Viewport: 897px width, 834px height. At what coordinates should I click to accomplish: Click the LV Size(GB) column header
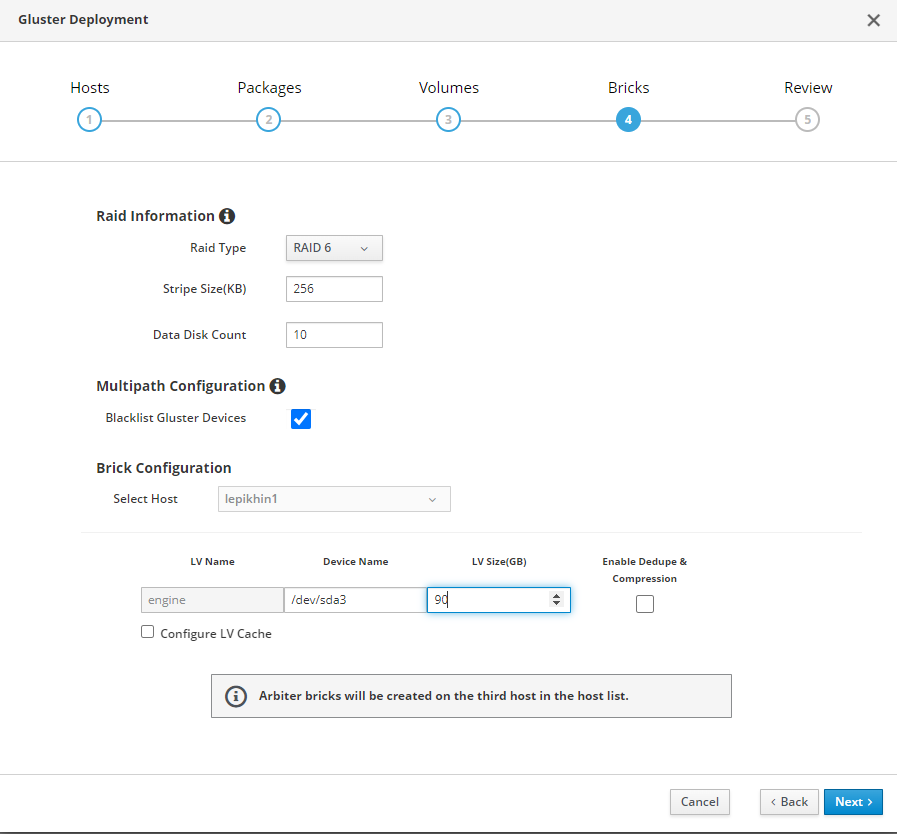click(x=499, y=562)
